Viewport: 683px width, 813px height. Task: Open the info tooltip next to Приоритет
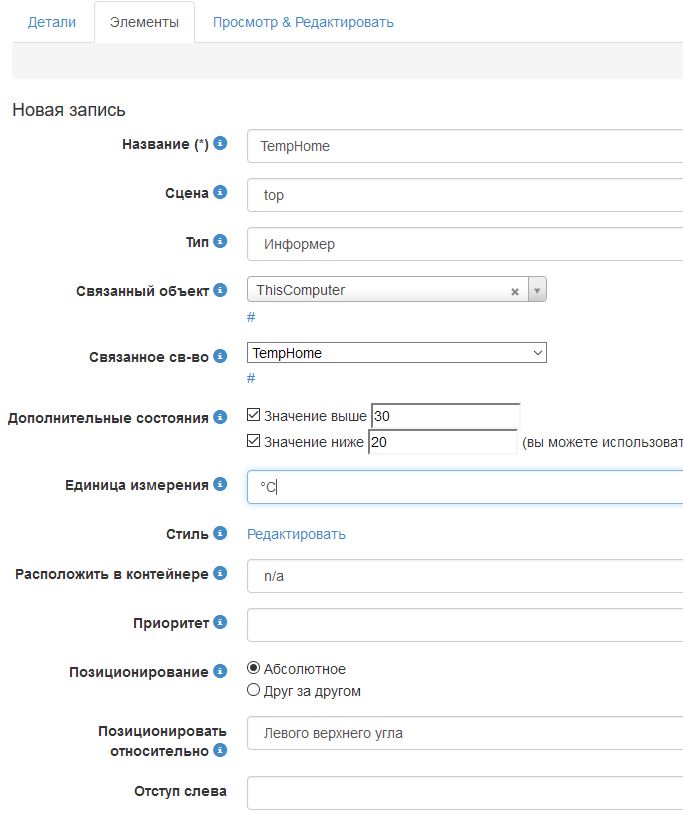219,623
